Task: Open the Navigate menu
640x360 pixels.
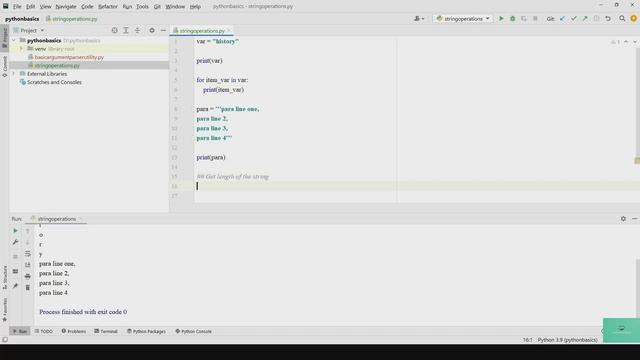Action: (x=66, y=7)
